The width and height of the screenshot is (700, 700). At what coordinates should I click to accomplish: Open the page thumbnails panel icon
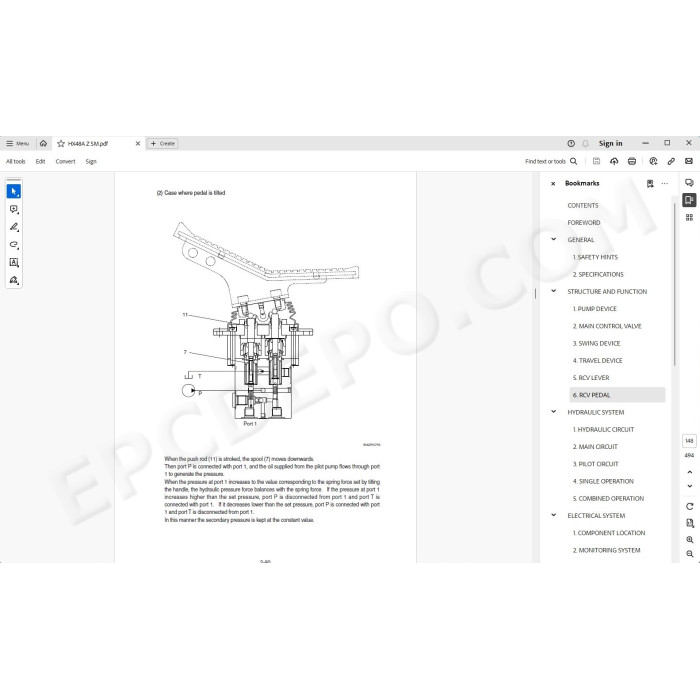(689, 217)
